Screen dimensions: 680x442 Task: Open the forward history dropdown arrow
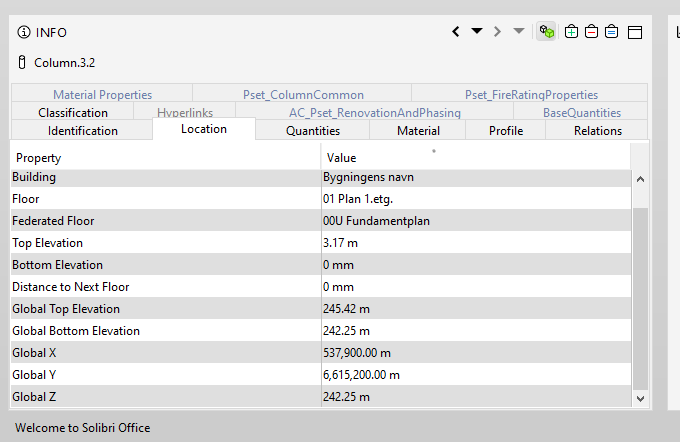518,31
